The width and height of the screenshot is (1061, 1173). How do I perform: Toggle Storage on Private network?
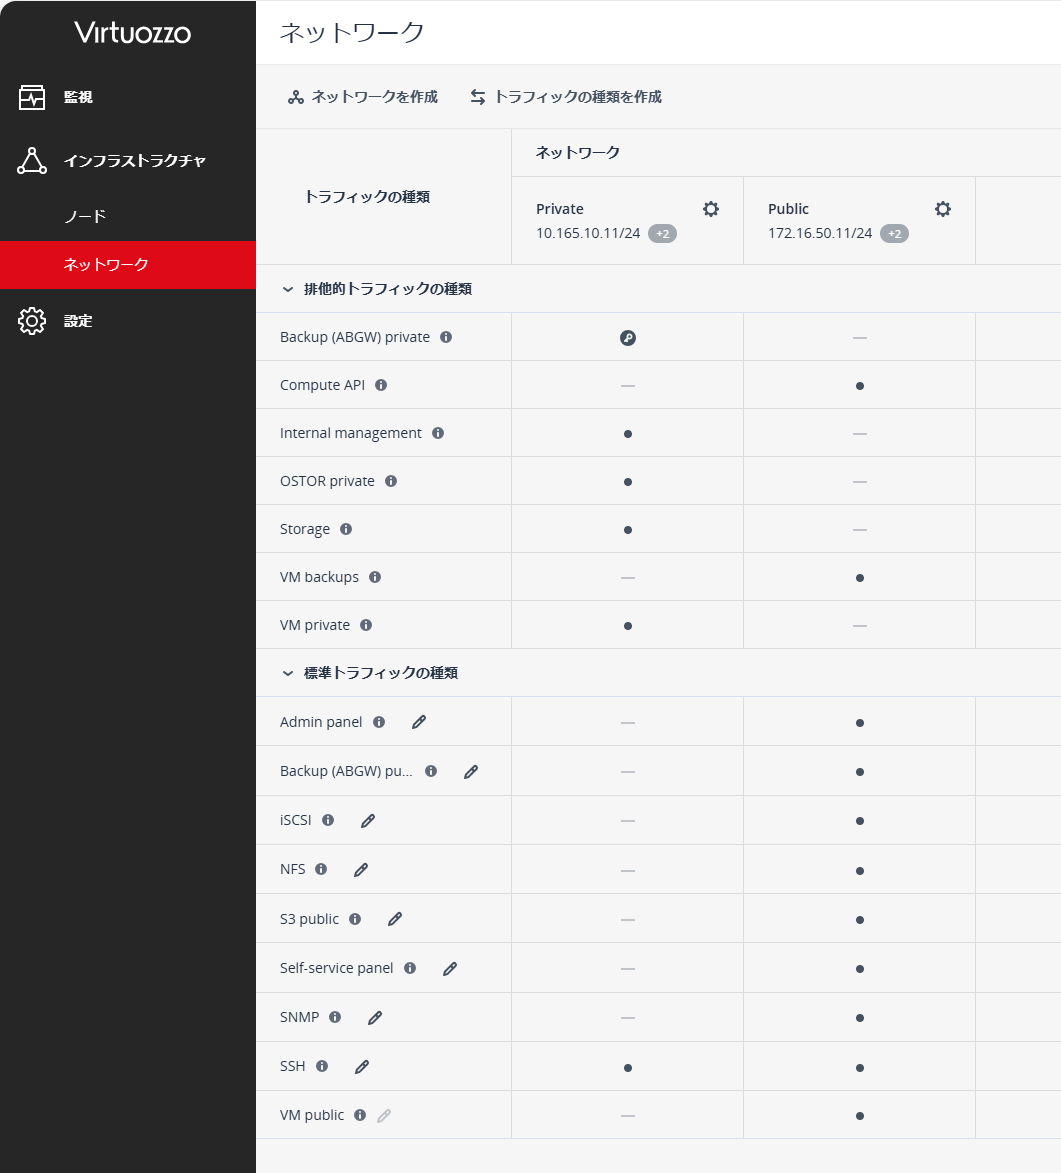coord(628,530)
